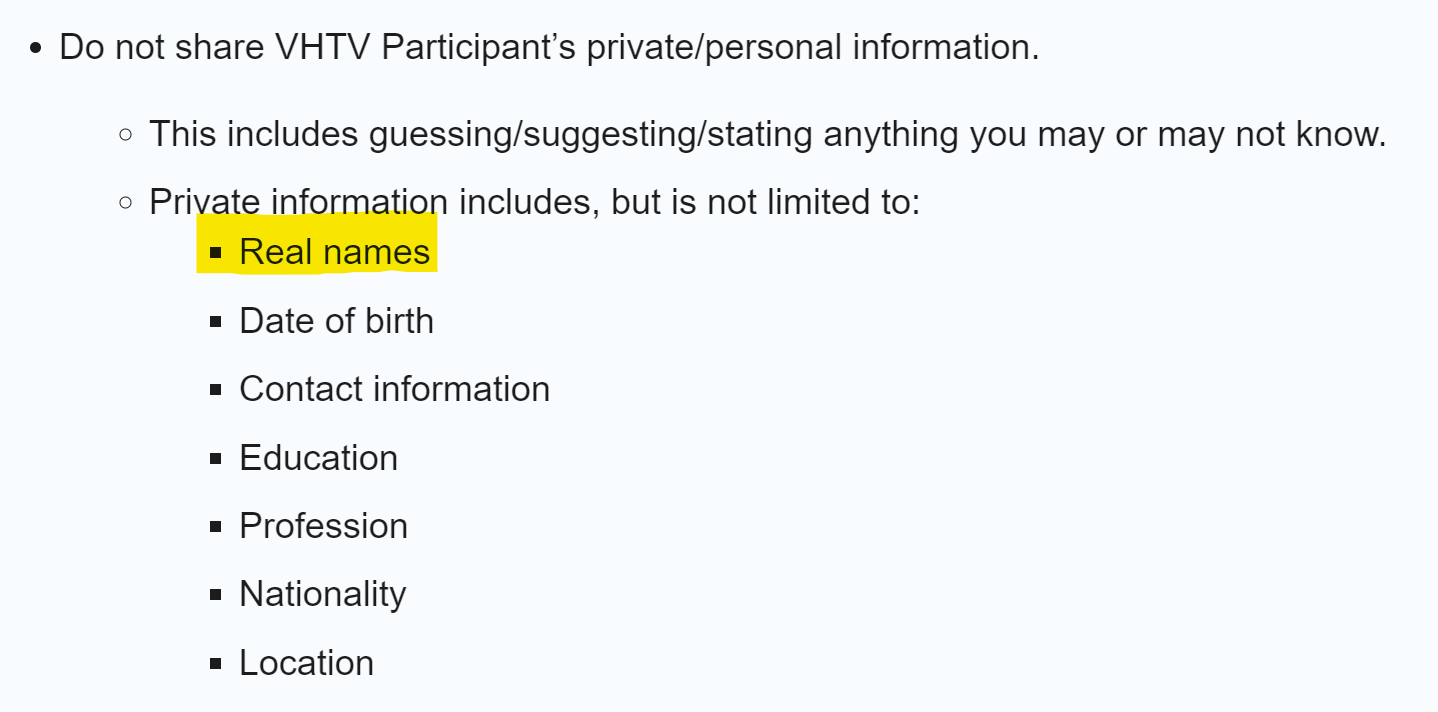This screenshot has height=712, width=1438.
Task: Click the square bullet before "Profession"
Action: click(x=215, y=527)
